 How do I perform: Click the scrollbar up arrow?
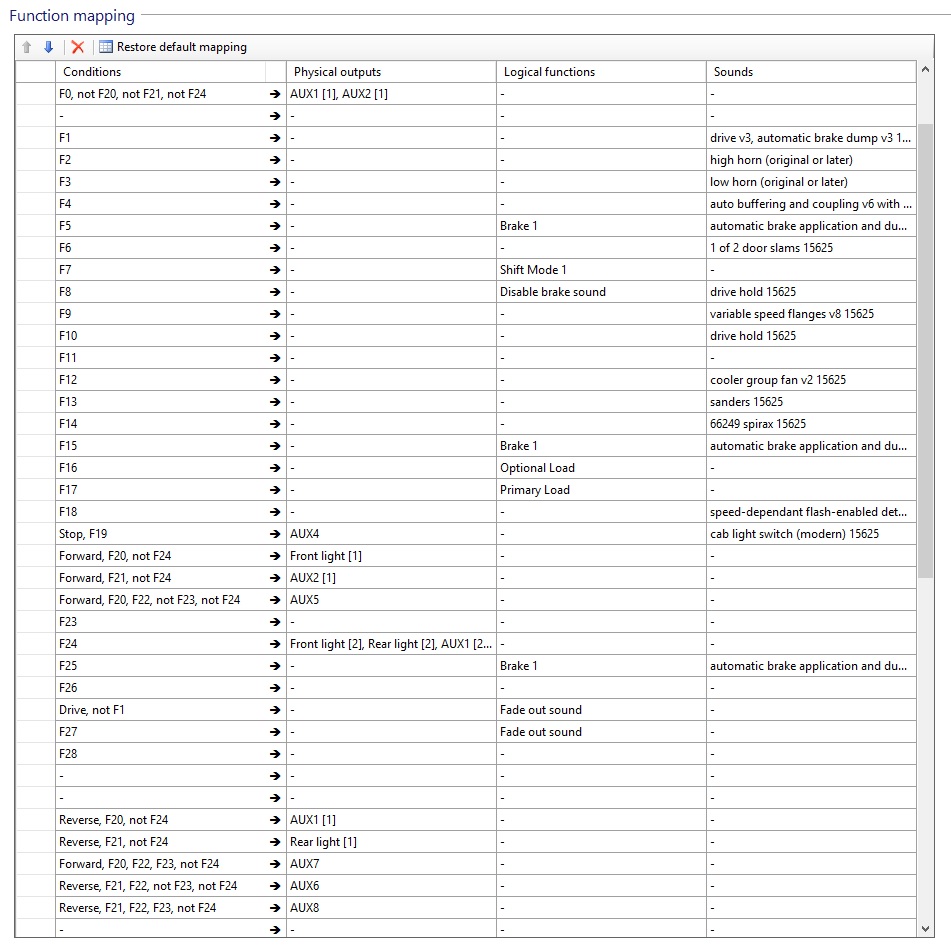(x=925, y=71)
